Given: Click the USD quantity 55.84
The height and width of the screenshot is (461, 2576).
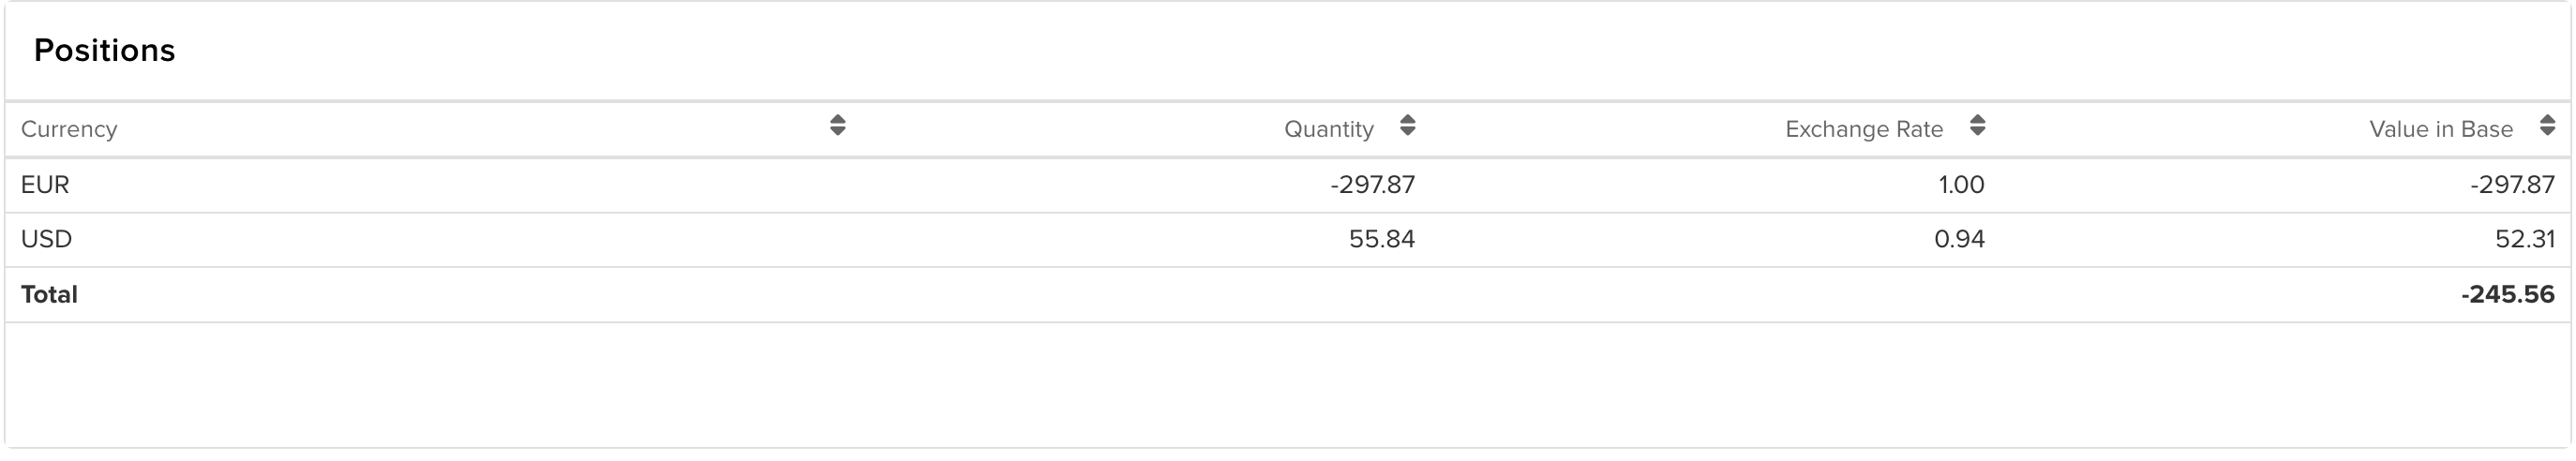Looking at the screenshot, I should (1381, 240).
